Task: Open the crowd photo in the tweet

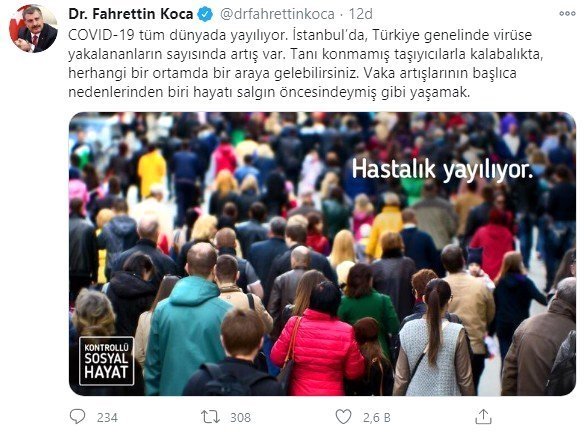Action: (x=322, y=254)
